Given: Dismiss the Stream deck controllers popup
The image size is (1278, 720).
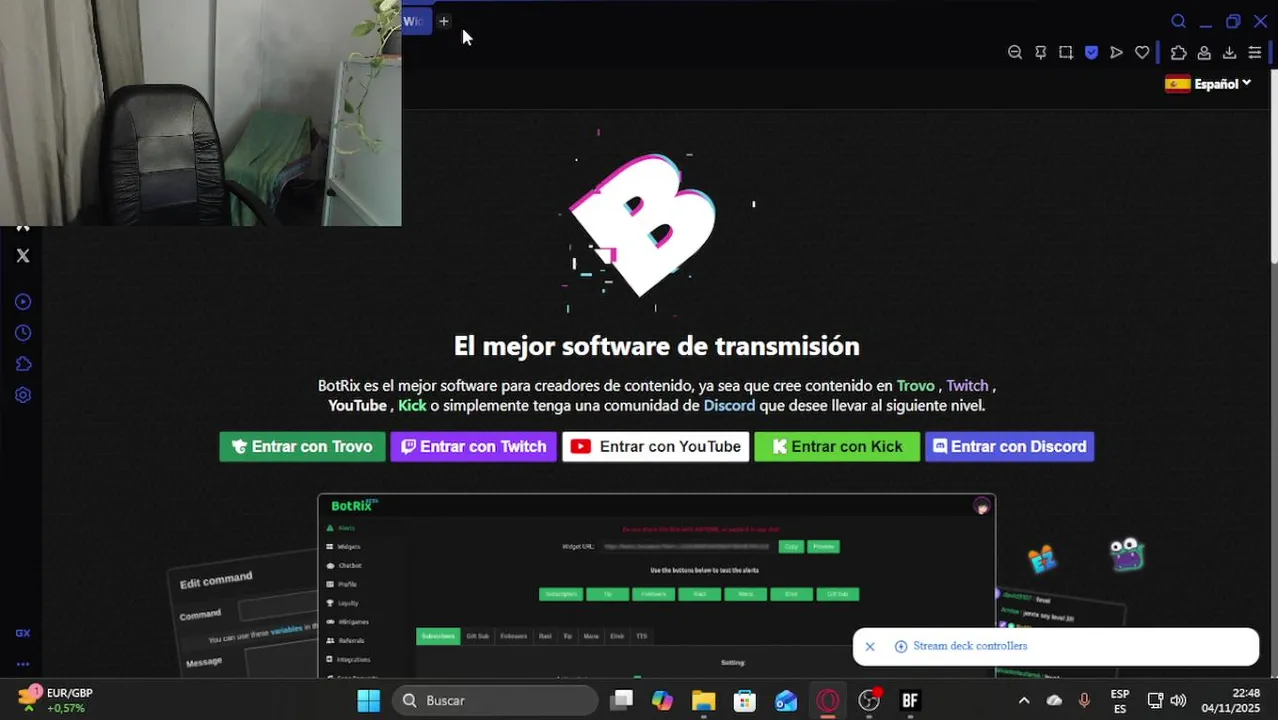Looking at the screenshot, I should coord(870,647).
